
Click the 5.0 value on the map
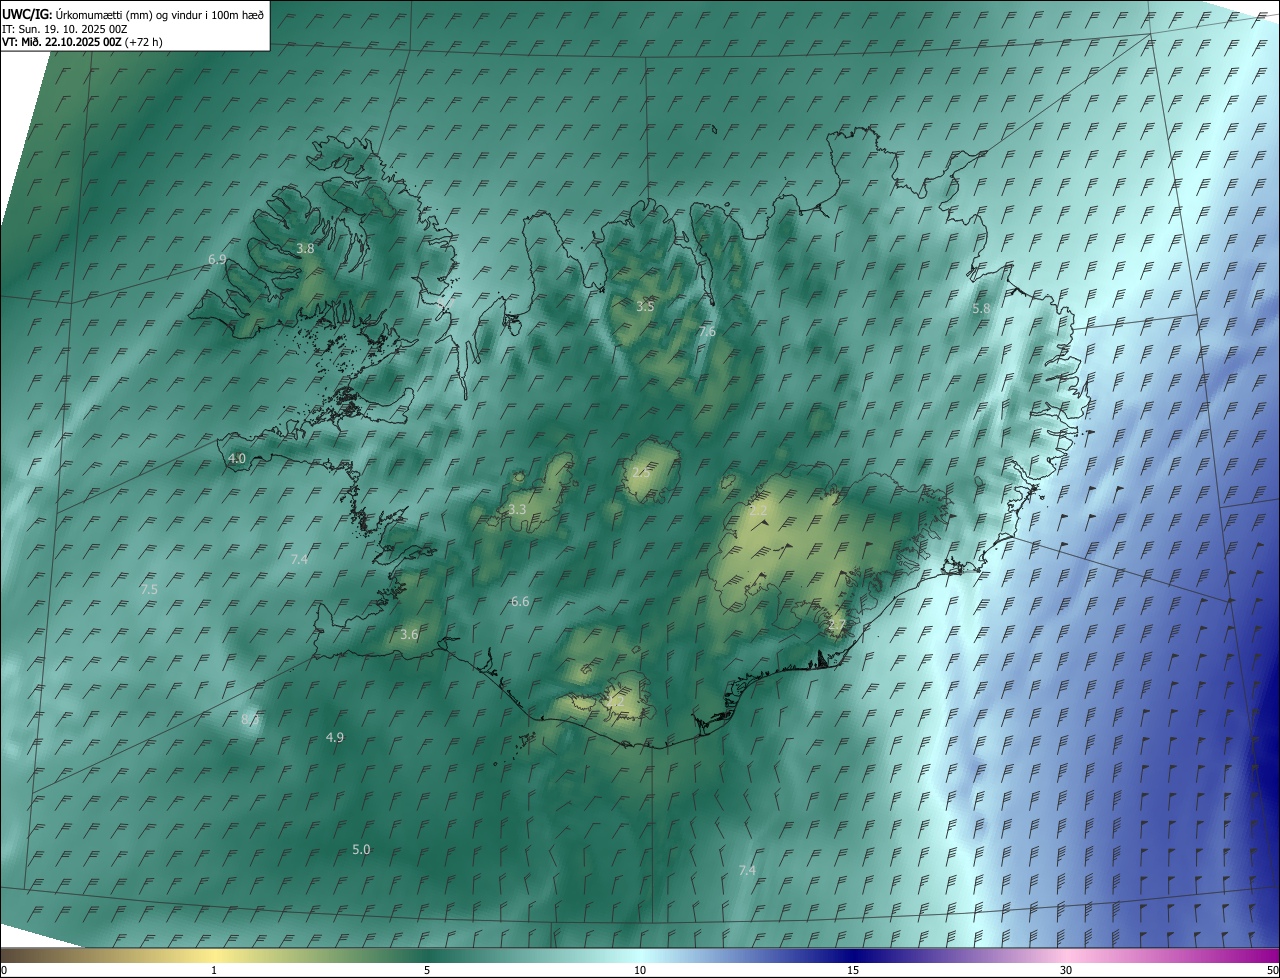click(x=361, y=850)
